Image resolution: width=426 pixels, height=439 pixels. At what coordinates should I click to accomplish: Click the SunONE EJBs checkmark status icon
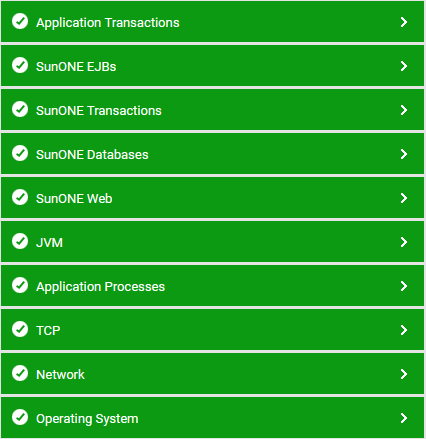point(20,65)
